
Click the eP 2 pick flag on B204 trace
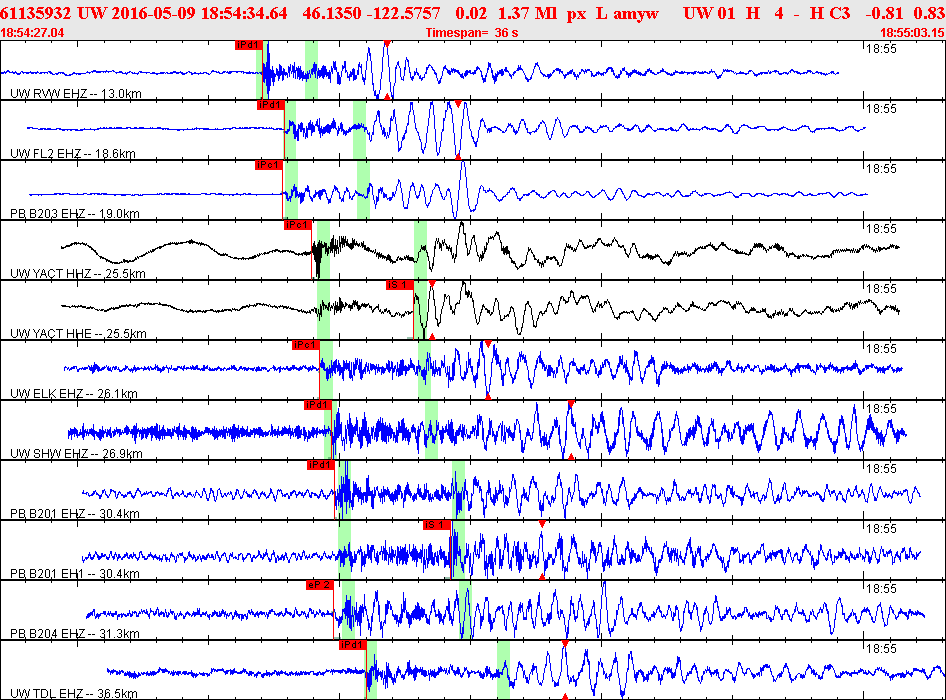pos(319,585)
